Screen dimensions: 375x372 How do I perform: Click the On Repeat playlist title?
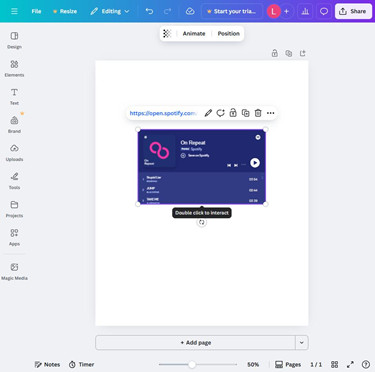[193, 142]
